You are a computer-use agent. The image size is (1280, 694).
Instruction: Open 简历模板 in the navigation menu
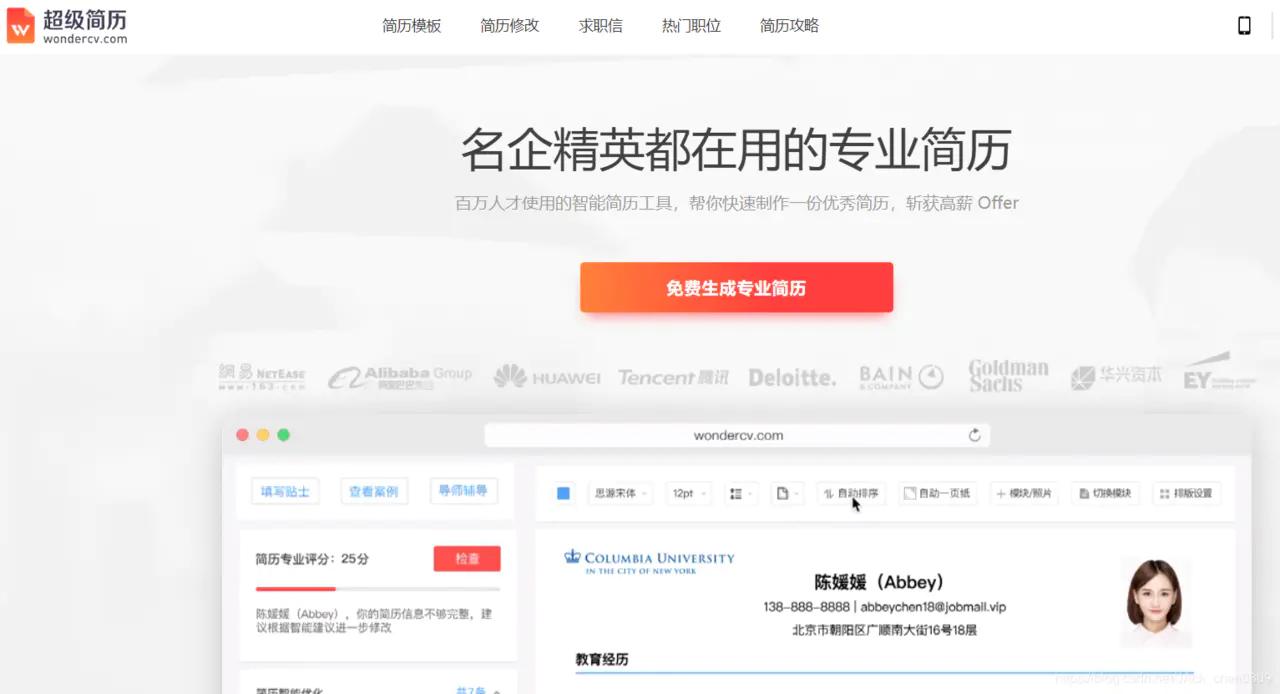coord(412,26)
